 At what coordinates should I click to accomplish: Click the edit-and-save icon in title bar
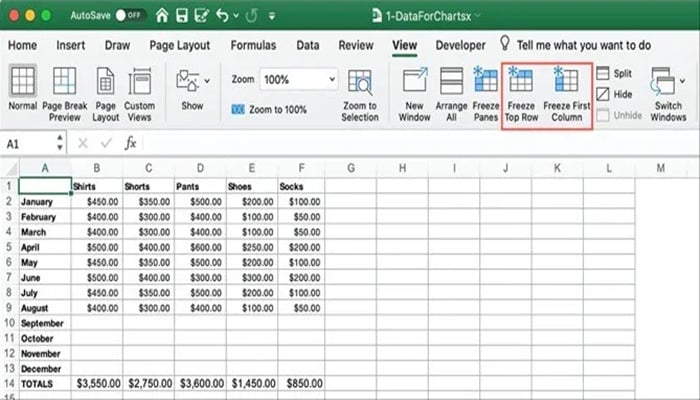tap(202, 16)
